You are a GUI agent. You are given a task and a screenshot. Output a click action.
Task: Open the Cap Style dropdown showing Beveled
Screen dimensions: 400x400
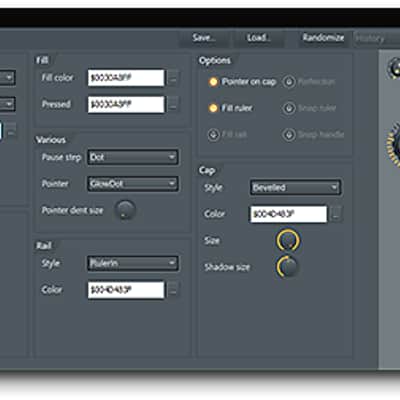pos(295,187)
